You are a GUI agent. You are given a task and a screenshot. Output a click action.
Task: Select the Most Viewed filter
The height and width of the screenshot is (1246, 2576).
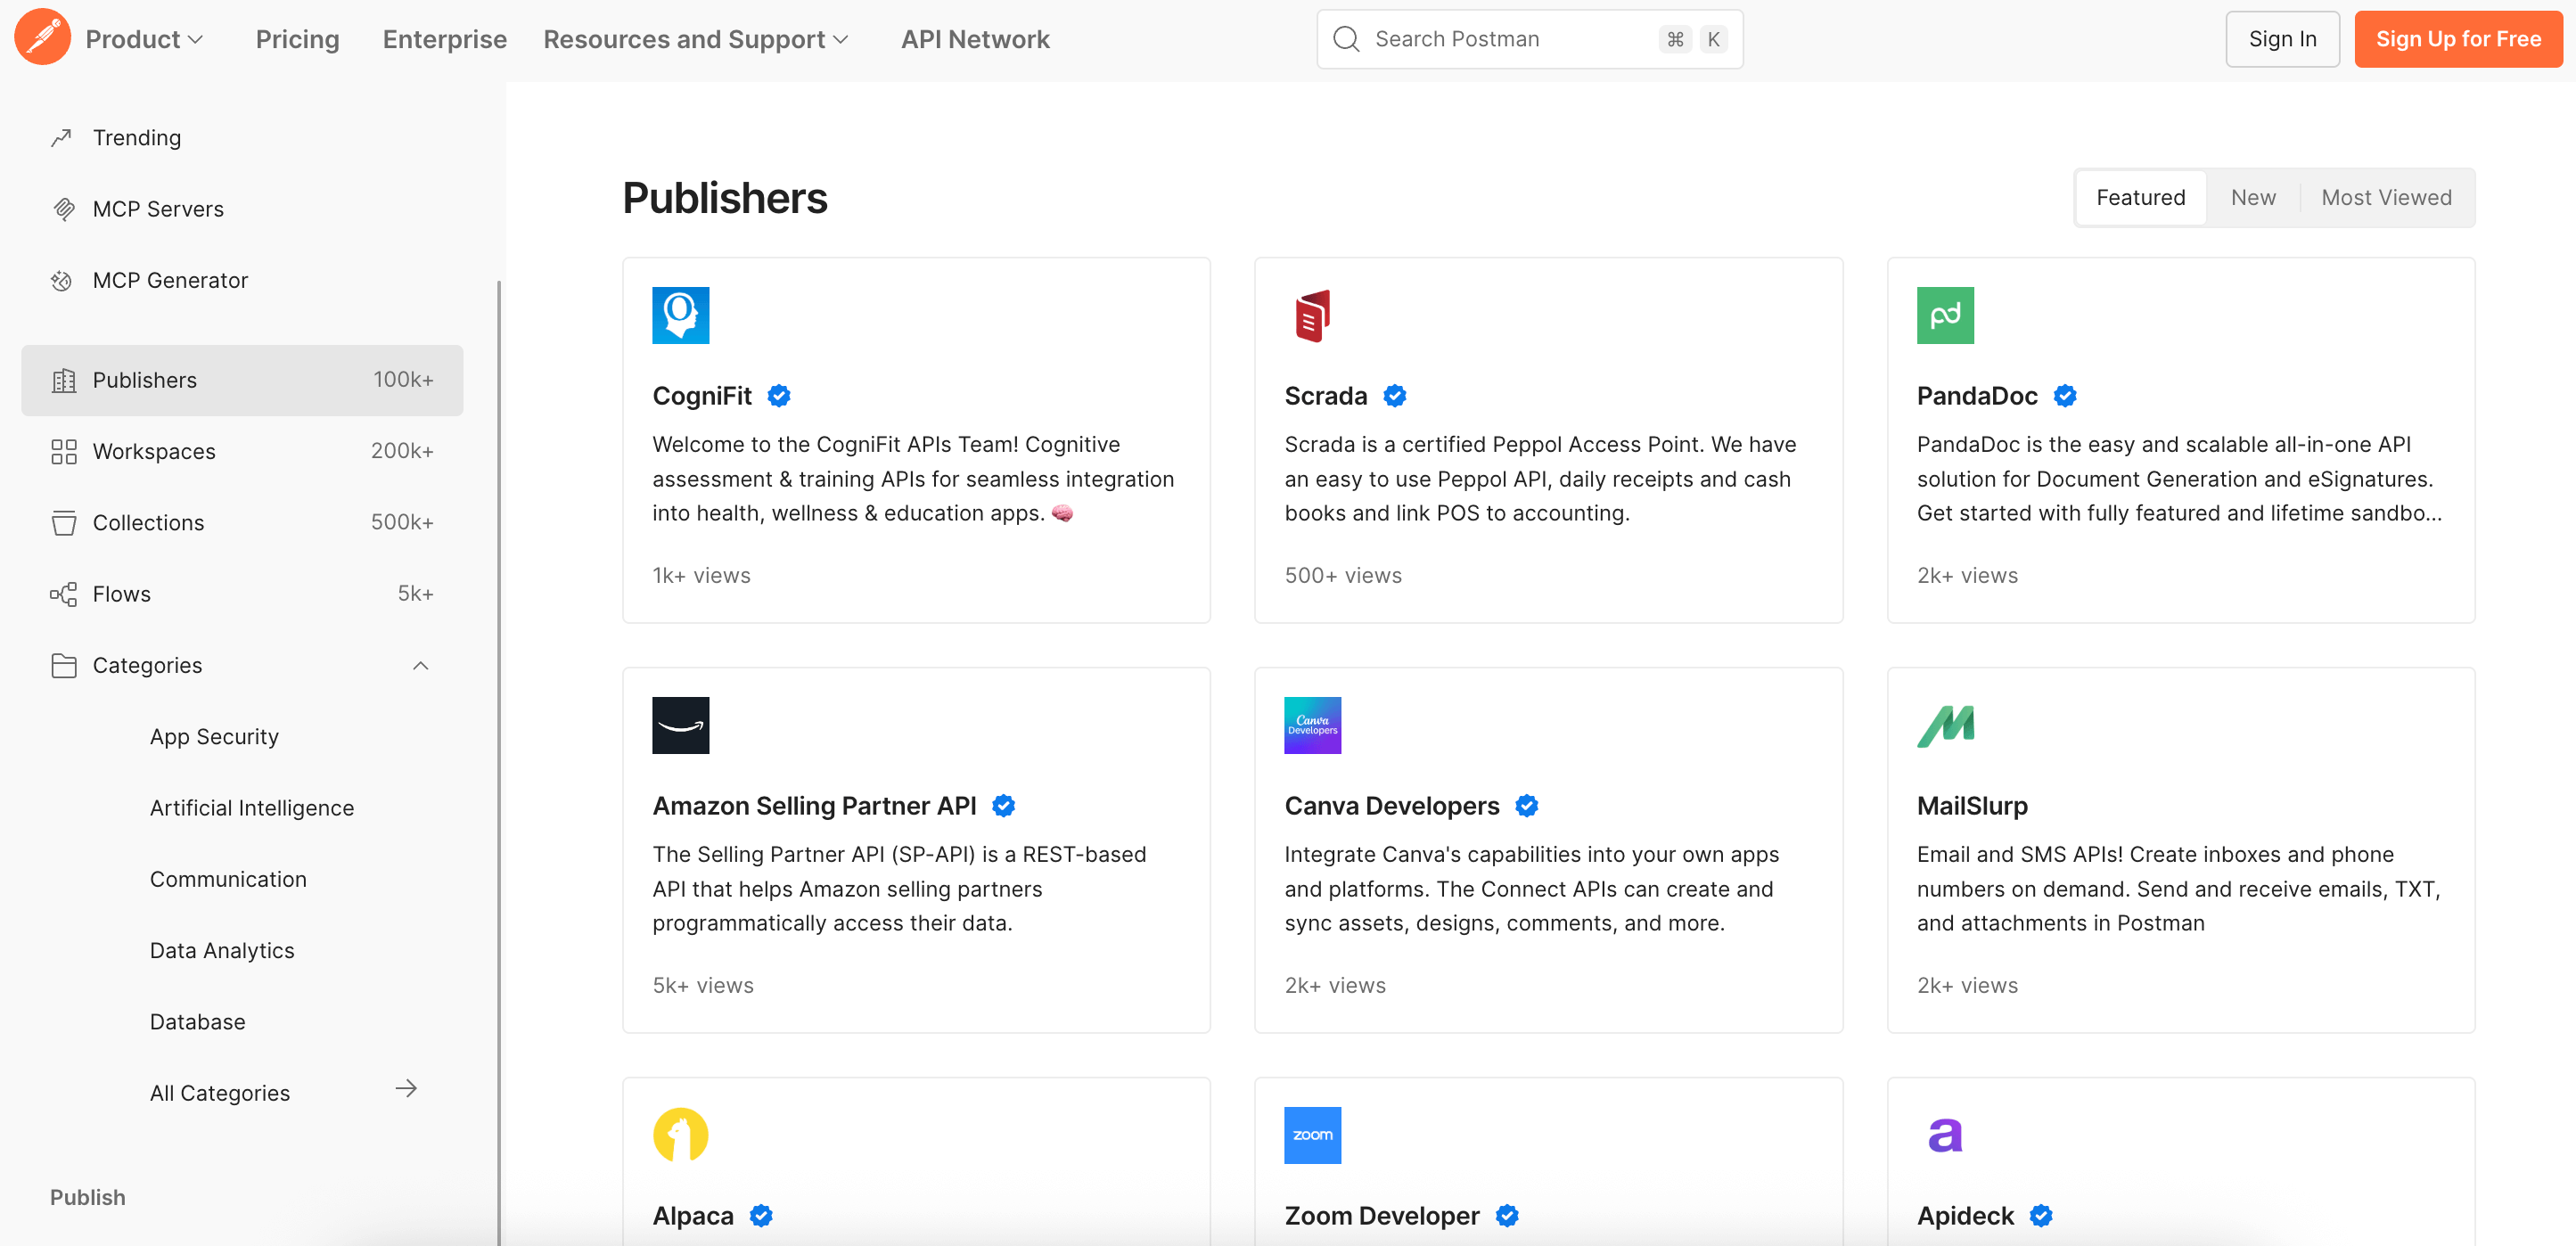click(x=2386, y=197)
